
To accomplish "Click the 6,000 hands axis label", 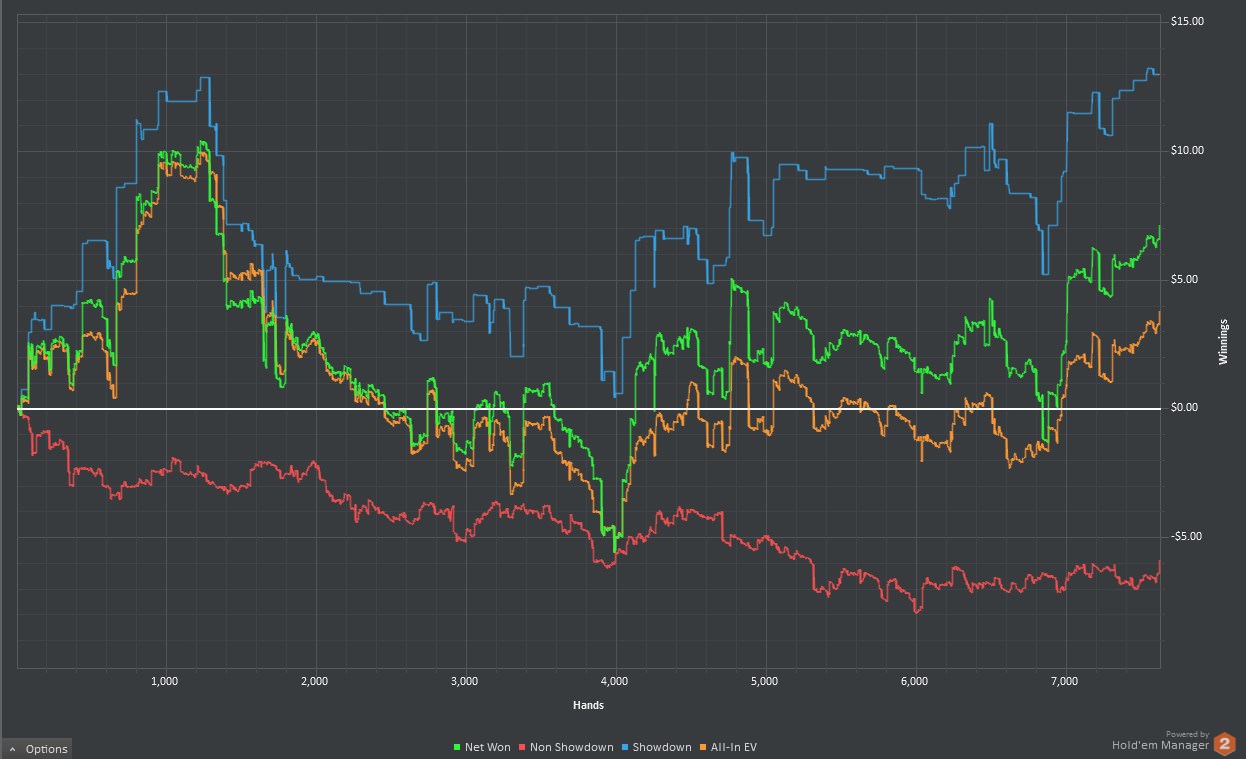I will pyautogui.click(x=915, y=681).
